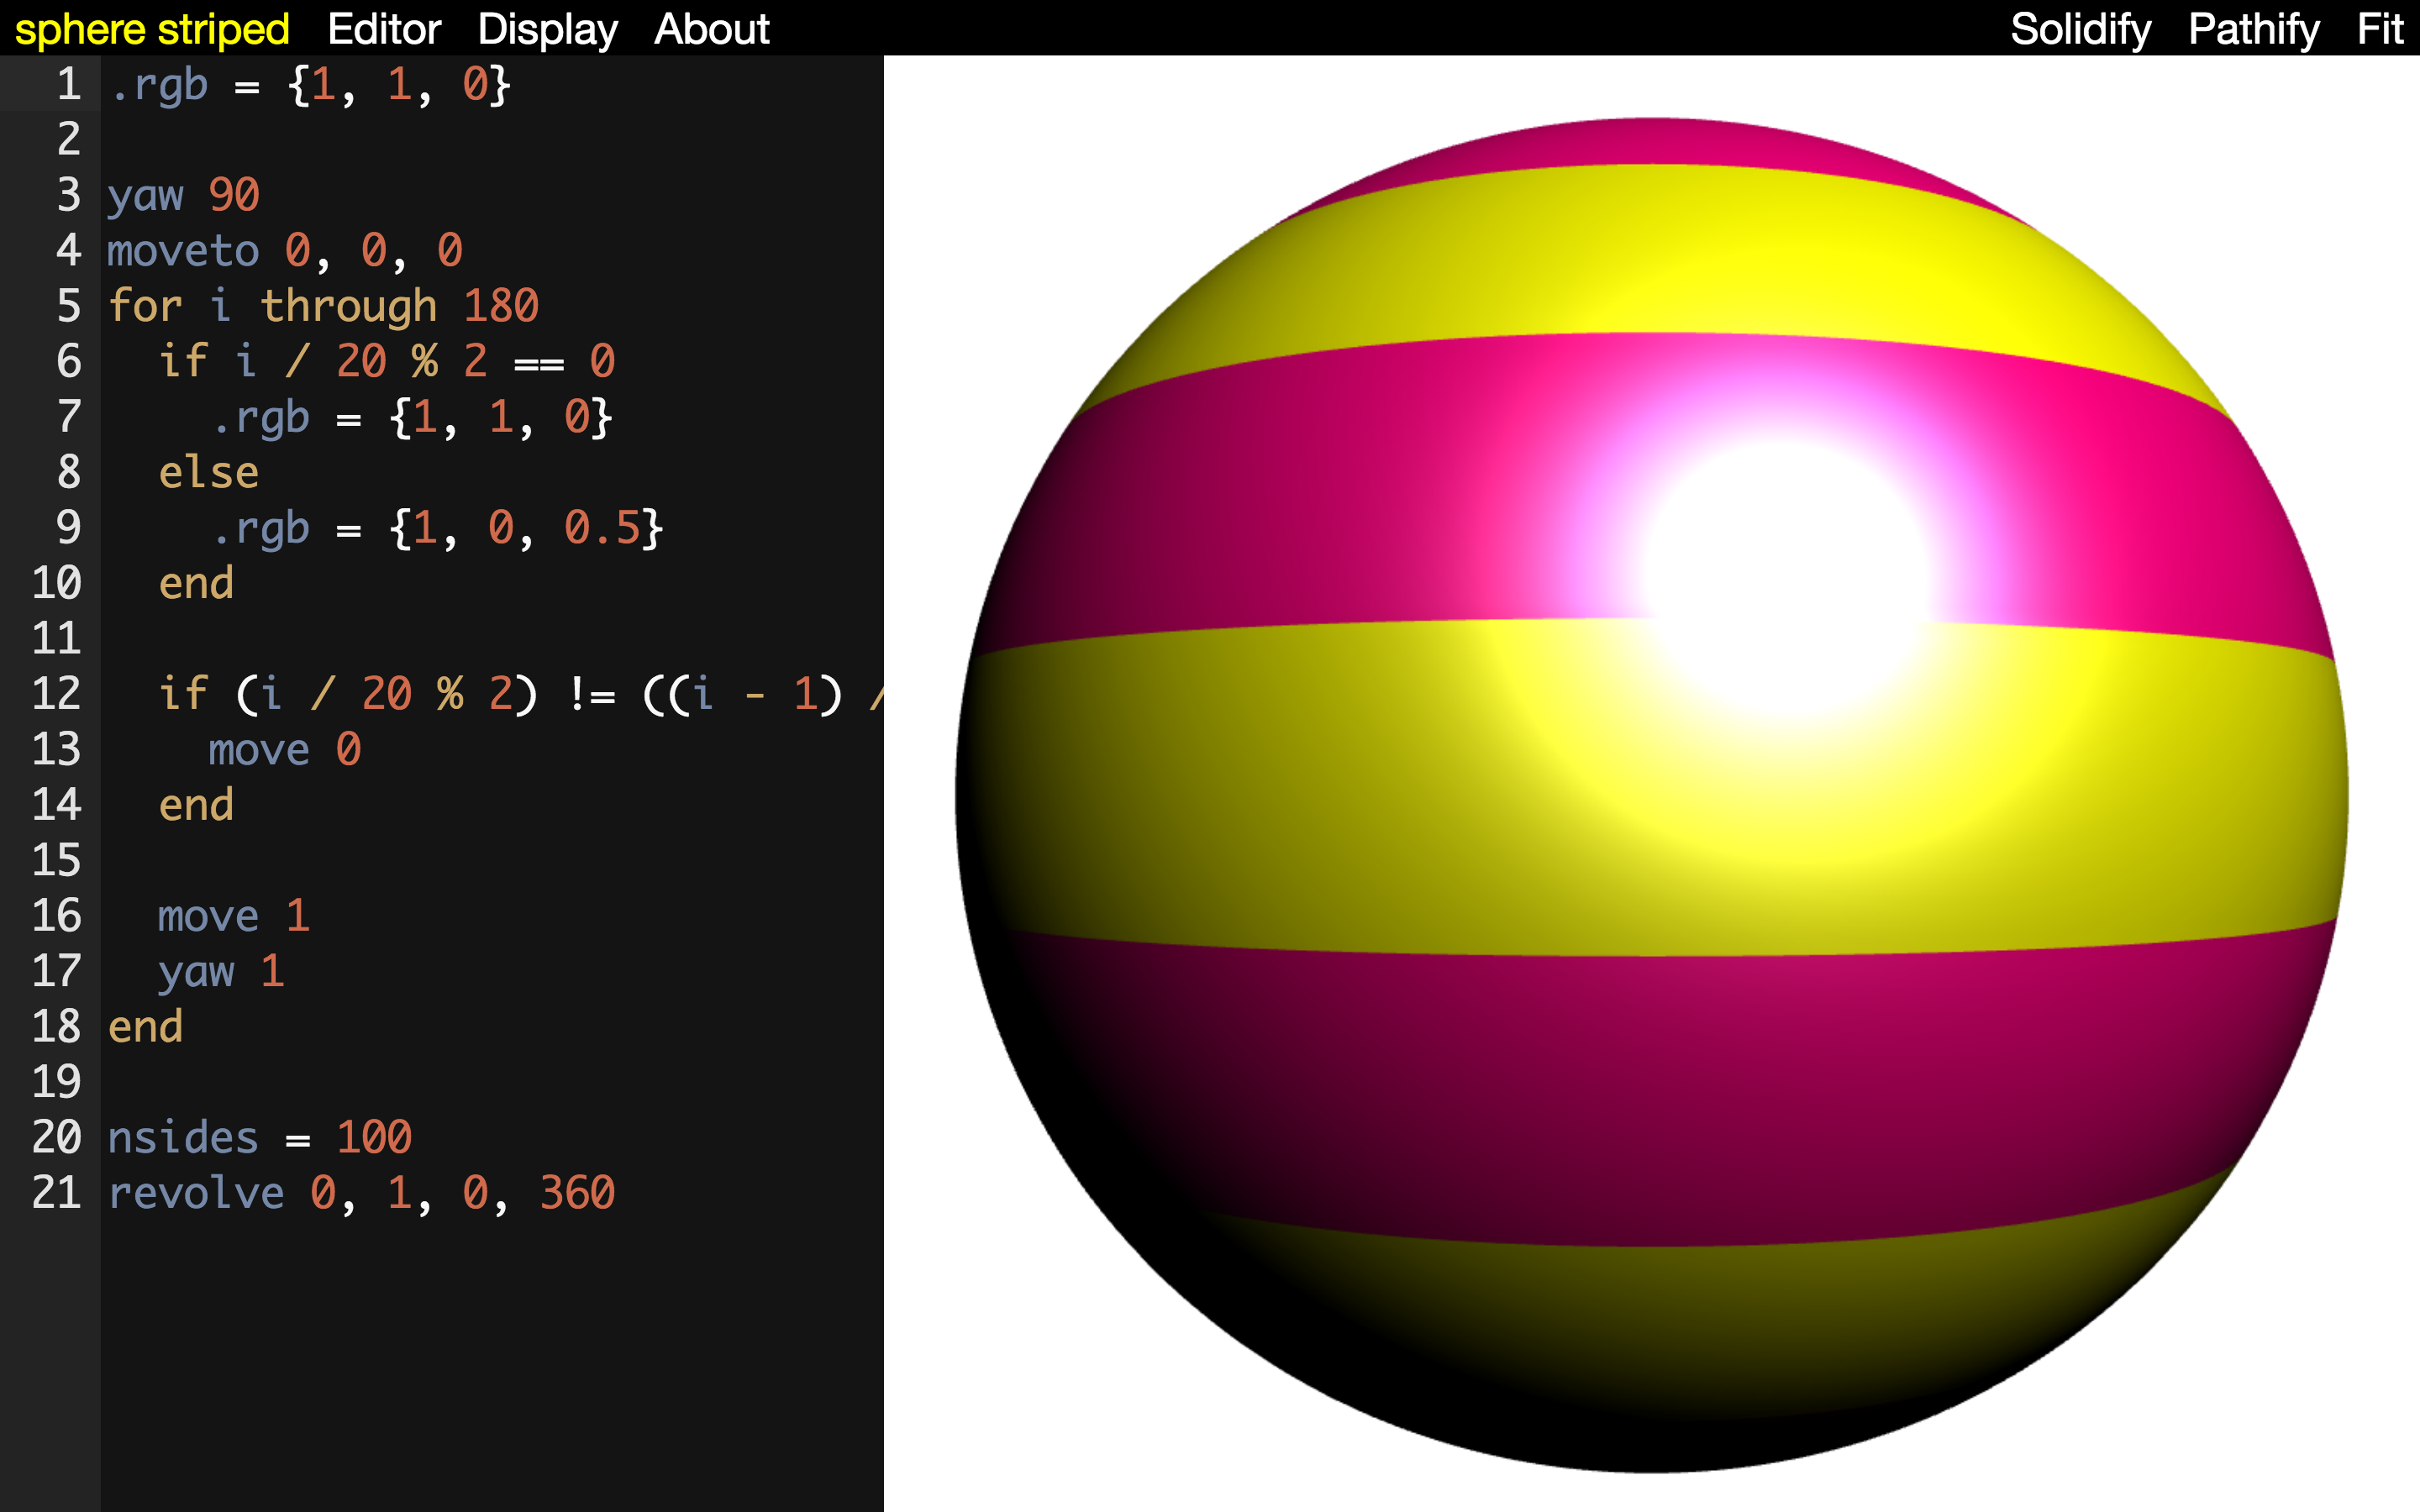This screenshot has height=1512, width=2420.
Task: Click 'move 1' on line 16
Action: point(234,916)
